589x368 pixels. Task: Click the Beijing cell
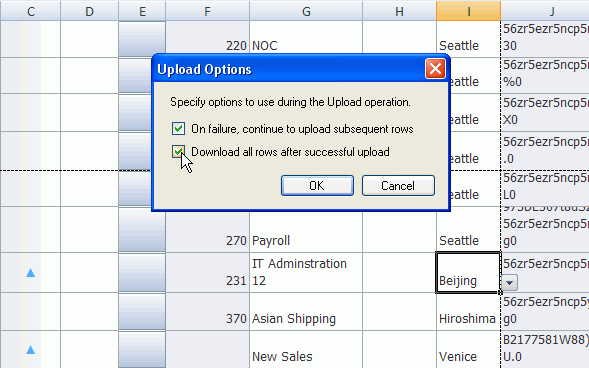(468, 273)
